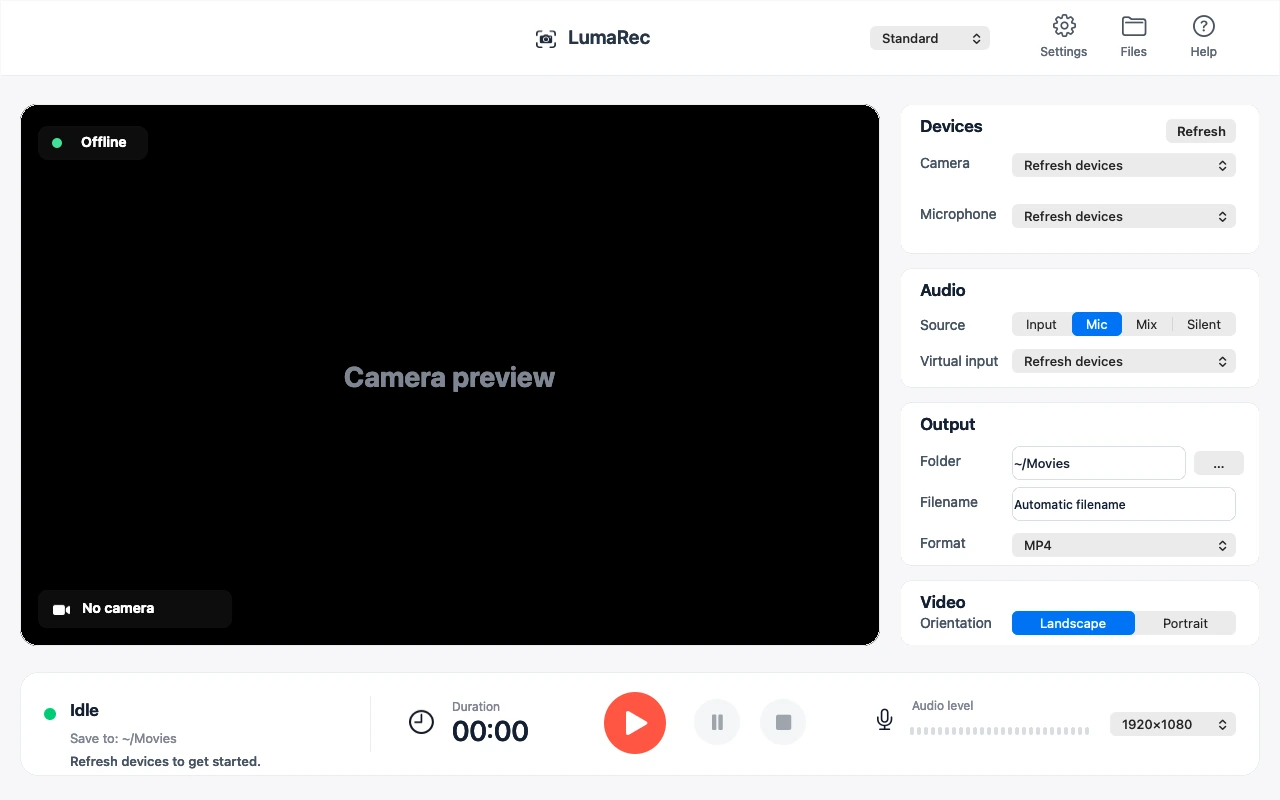
Task: Open the Files folder icon
Action: [1134, 26]
